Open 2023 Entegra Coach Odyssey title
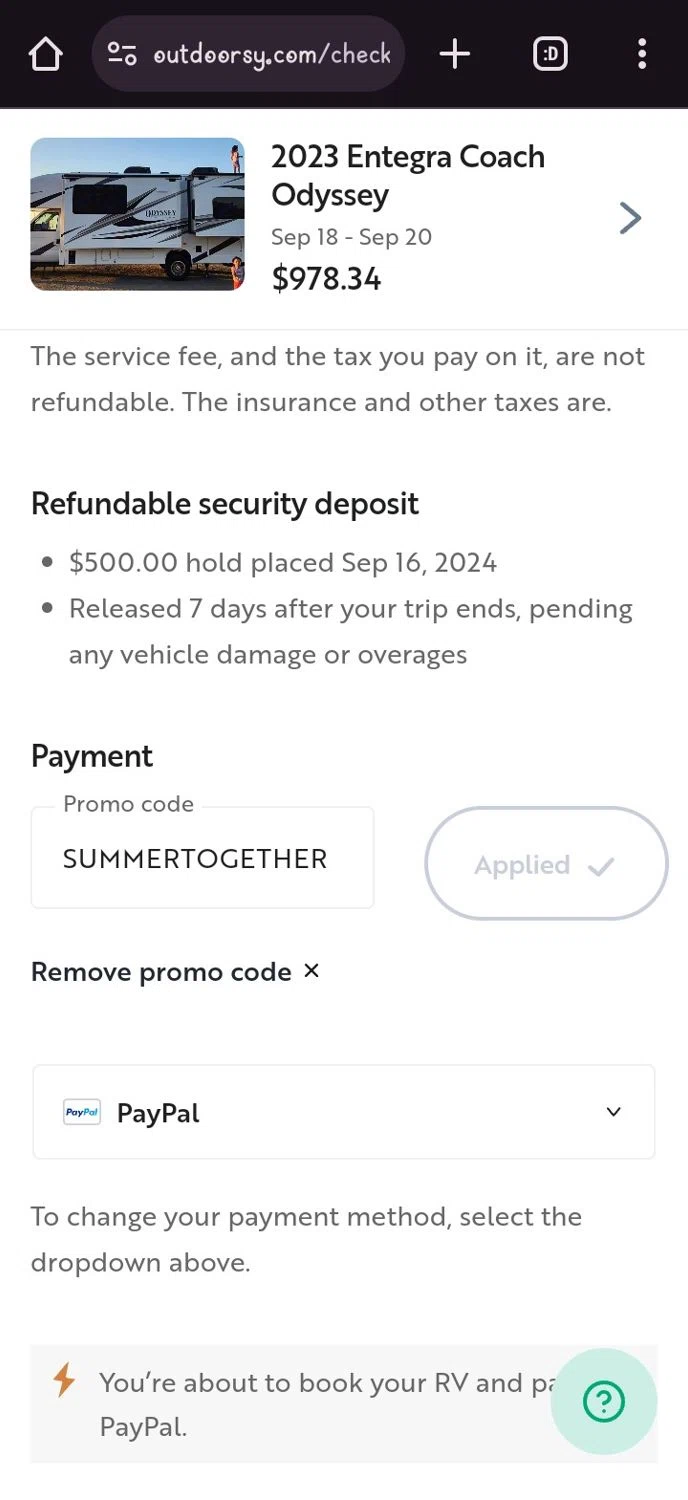 [408, 175]
